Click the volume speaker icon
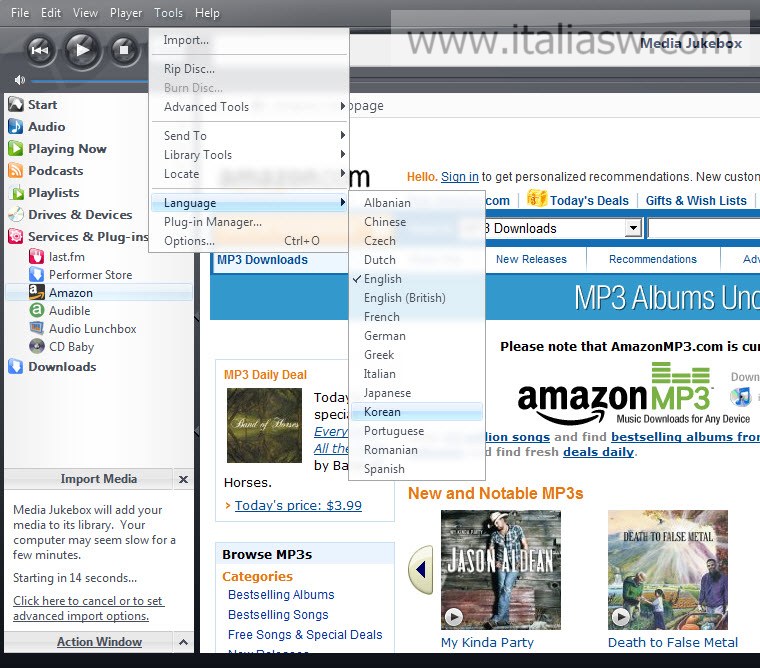This screenshot has width=760, height=668. pos(18,80)
